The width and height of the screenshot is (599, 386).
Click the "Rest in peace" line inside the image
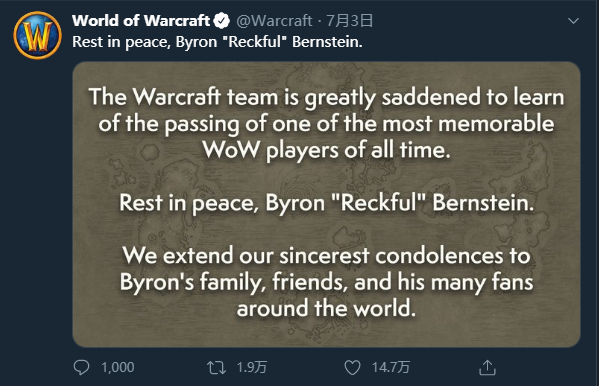click(x=326, y=203)
